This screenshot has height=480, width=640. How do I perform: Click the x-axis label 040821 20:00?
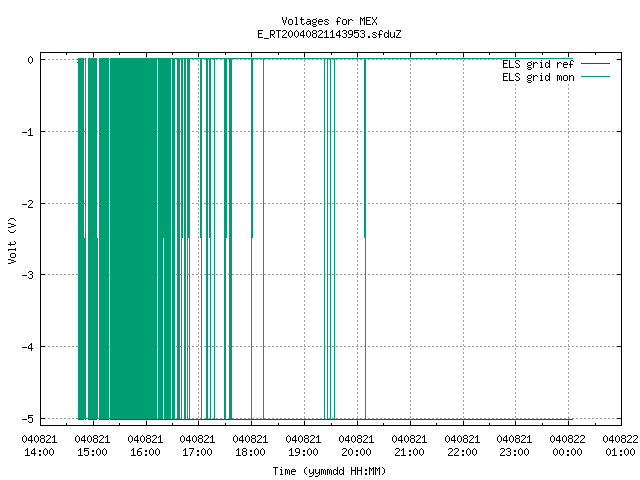click(x=356, y=446)
